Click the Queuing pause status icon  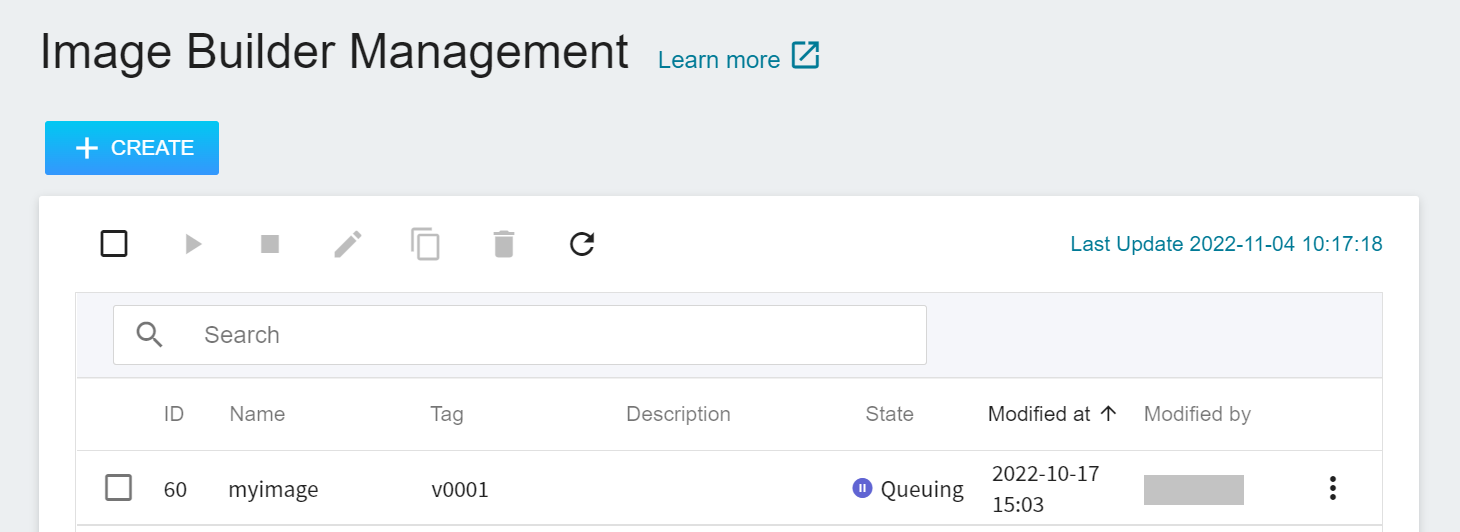862,488
